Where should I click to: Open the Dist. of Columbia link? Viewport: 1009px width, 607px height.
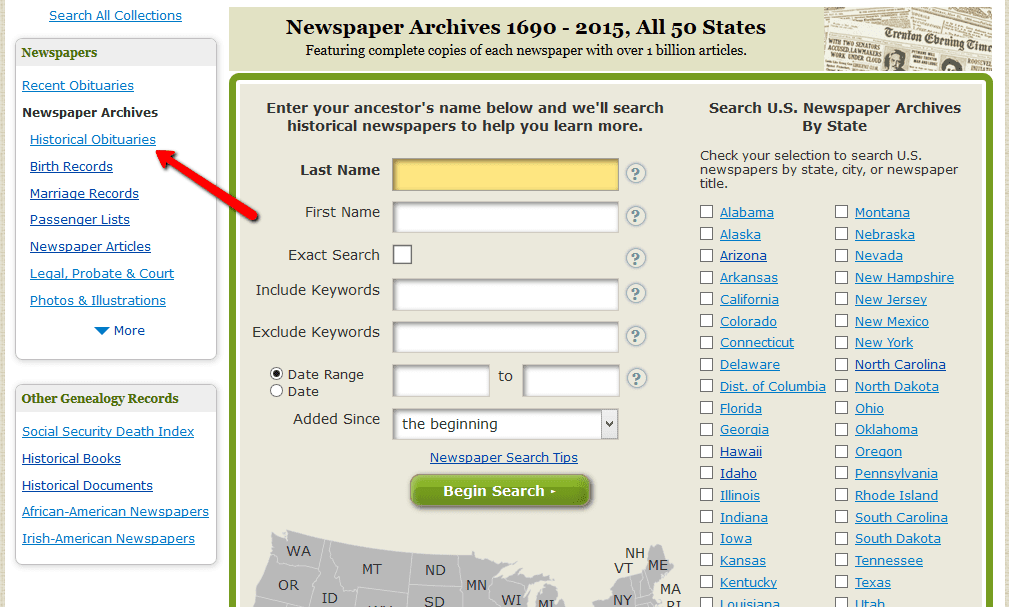point(772,387)
